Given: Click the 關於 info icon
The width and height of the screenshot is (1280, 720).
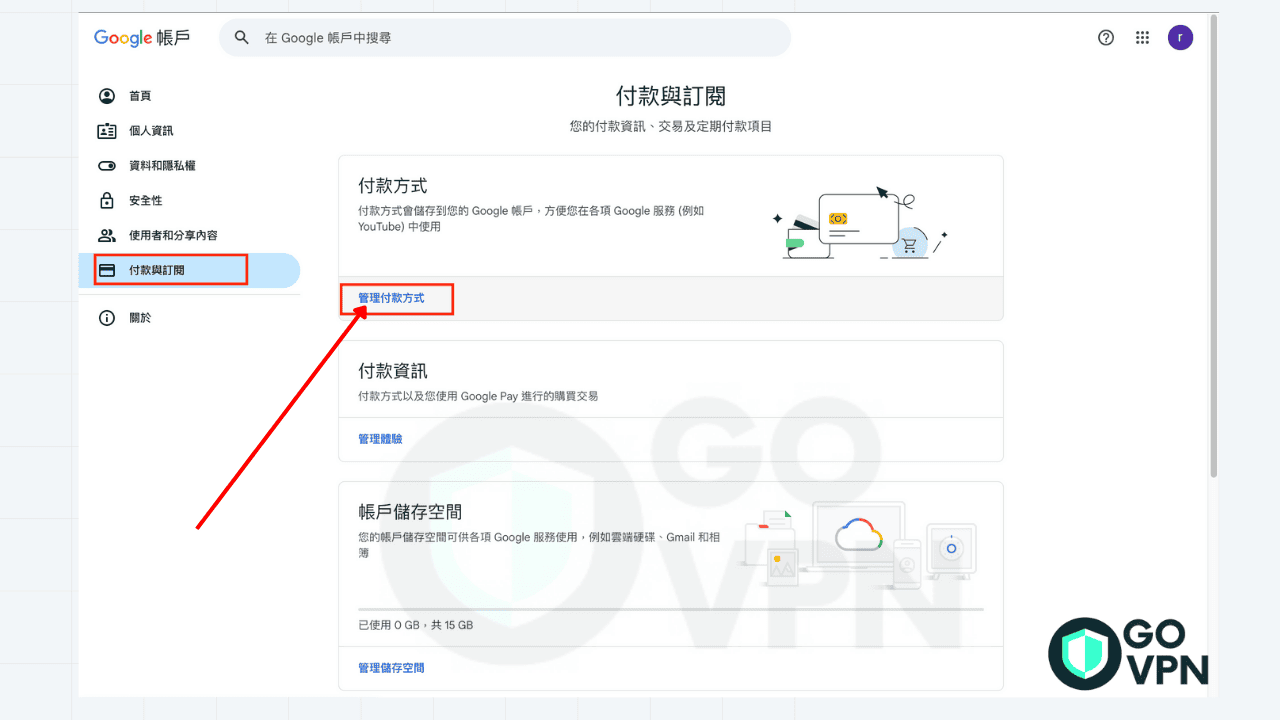Looking at the screenshot, I should pyautogui.click(x=107, y=317).
